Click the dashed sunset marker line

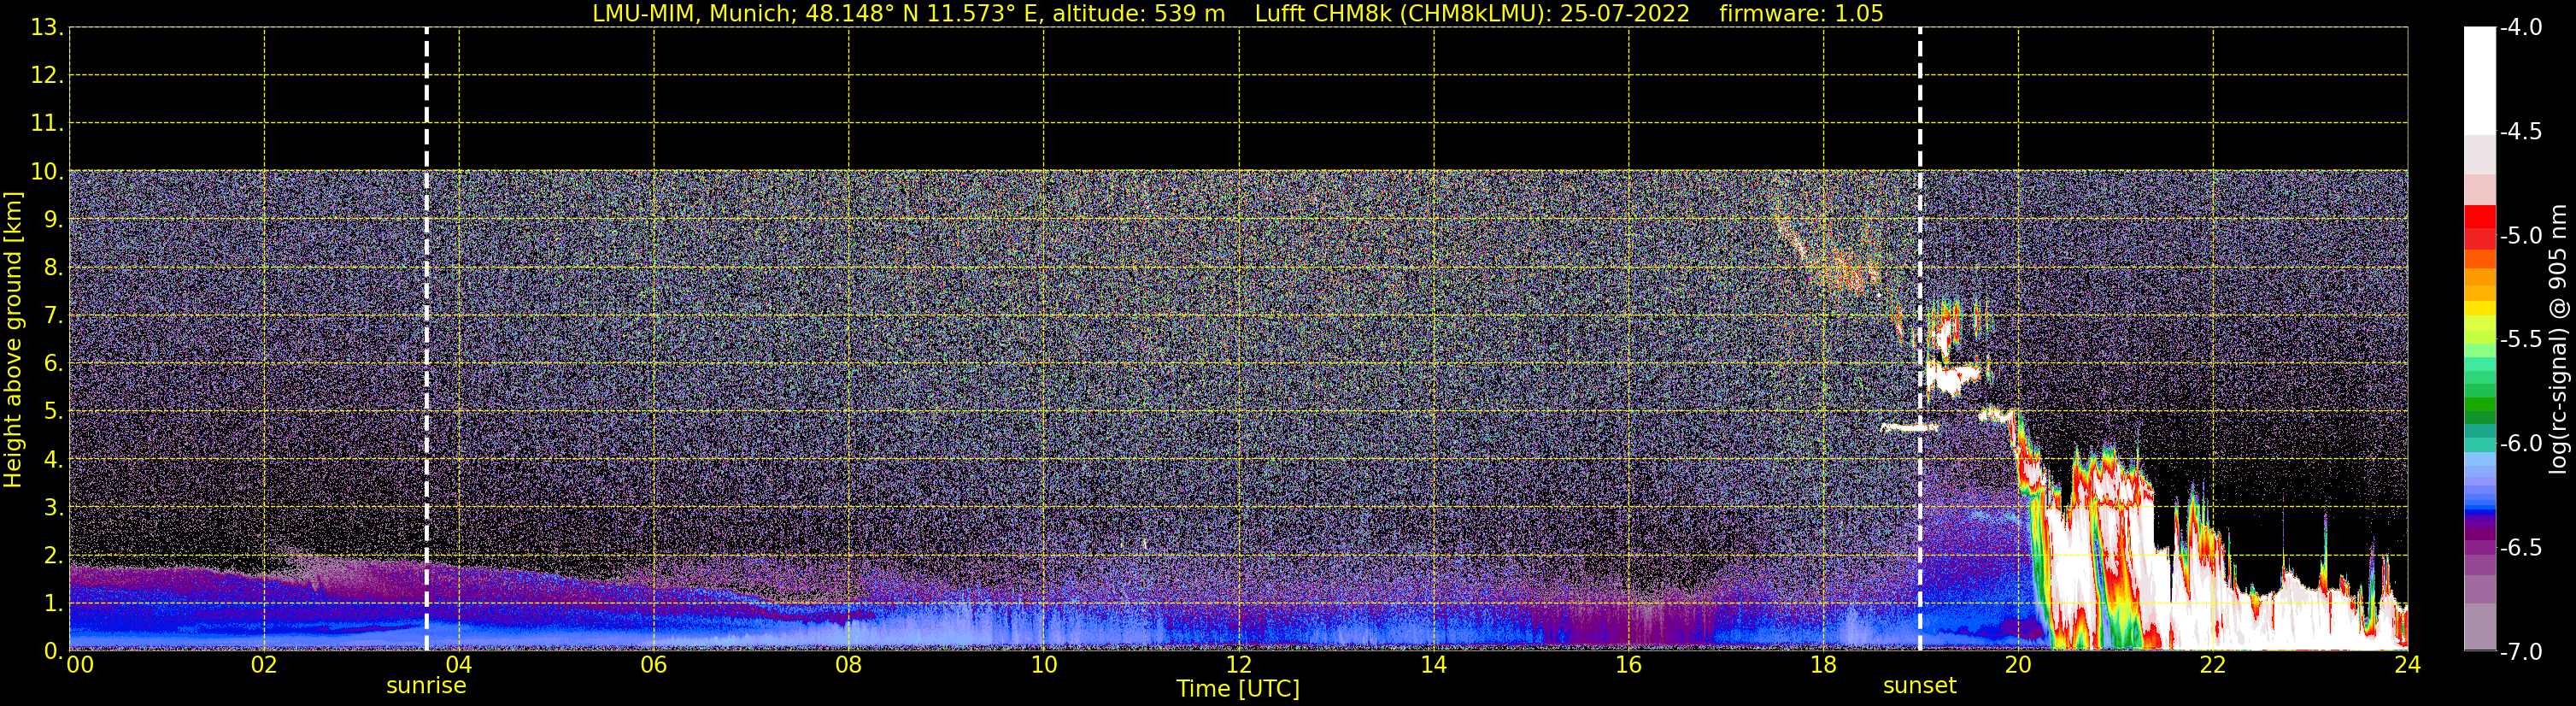[x=1920, y=340]
